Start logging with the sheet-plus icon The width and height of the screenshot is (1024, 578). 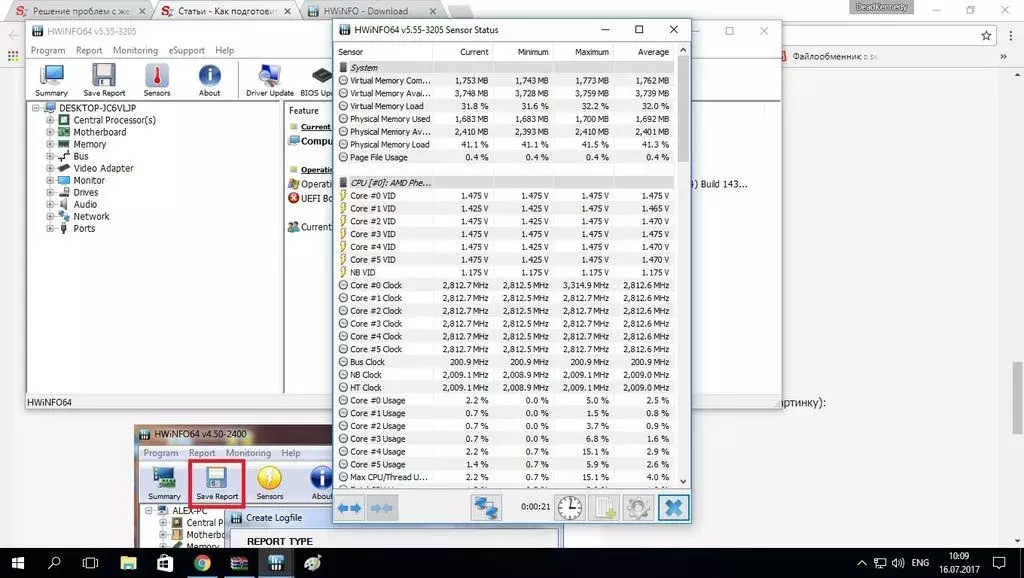point(603,507)
